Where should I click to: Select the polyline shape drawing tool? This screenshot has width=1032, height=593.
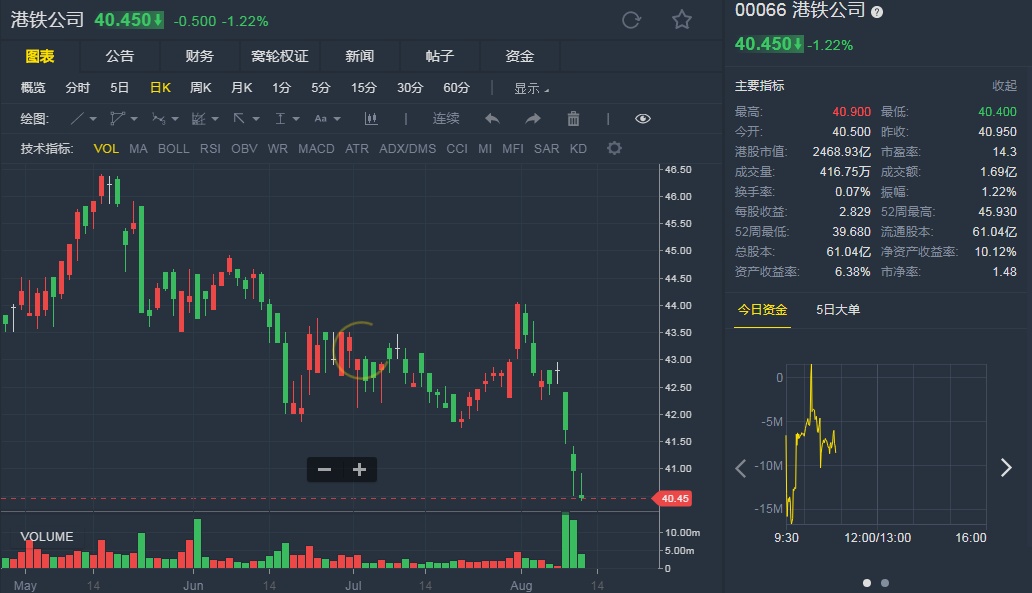(x=117, y=118)
